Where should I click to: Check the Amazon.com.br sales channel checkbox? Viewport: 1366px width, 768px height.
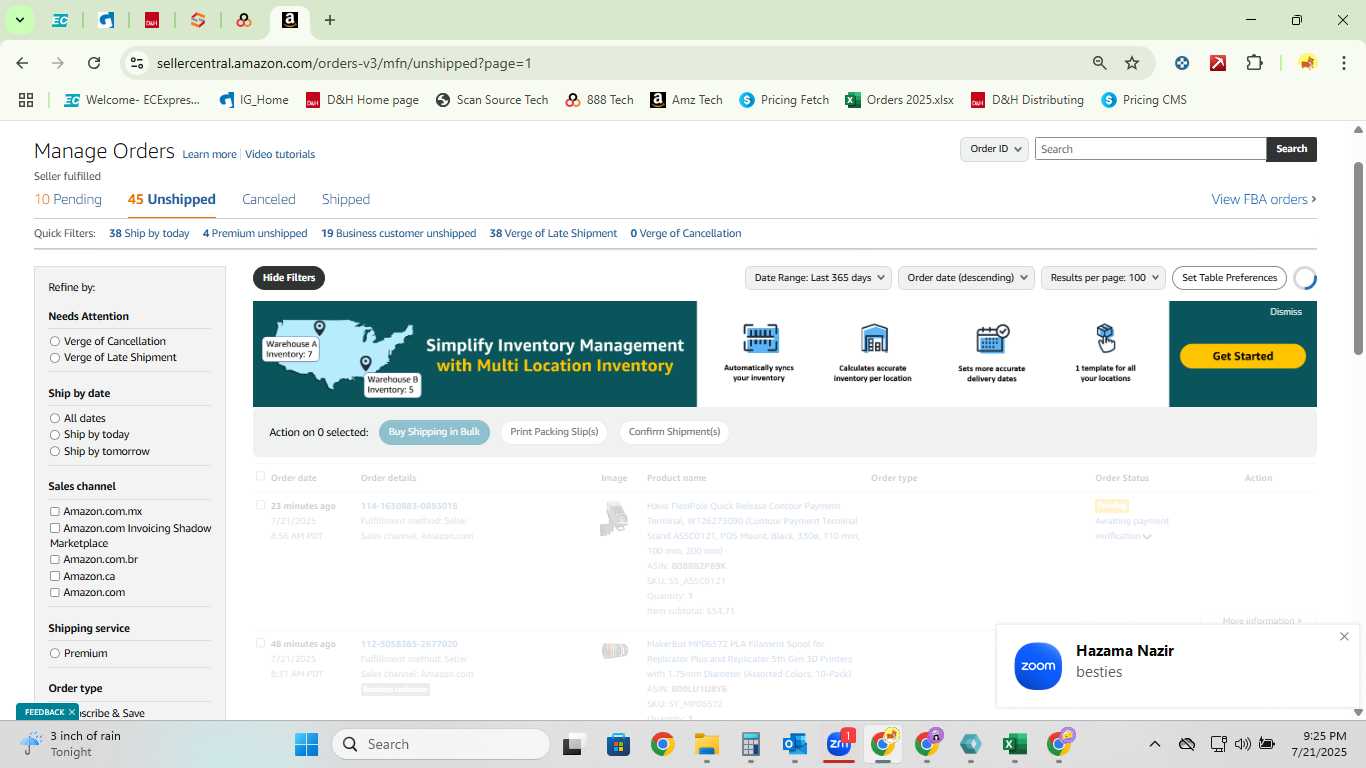click(x=55, y=559)
